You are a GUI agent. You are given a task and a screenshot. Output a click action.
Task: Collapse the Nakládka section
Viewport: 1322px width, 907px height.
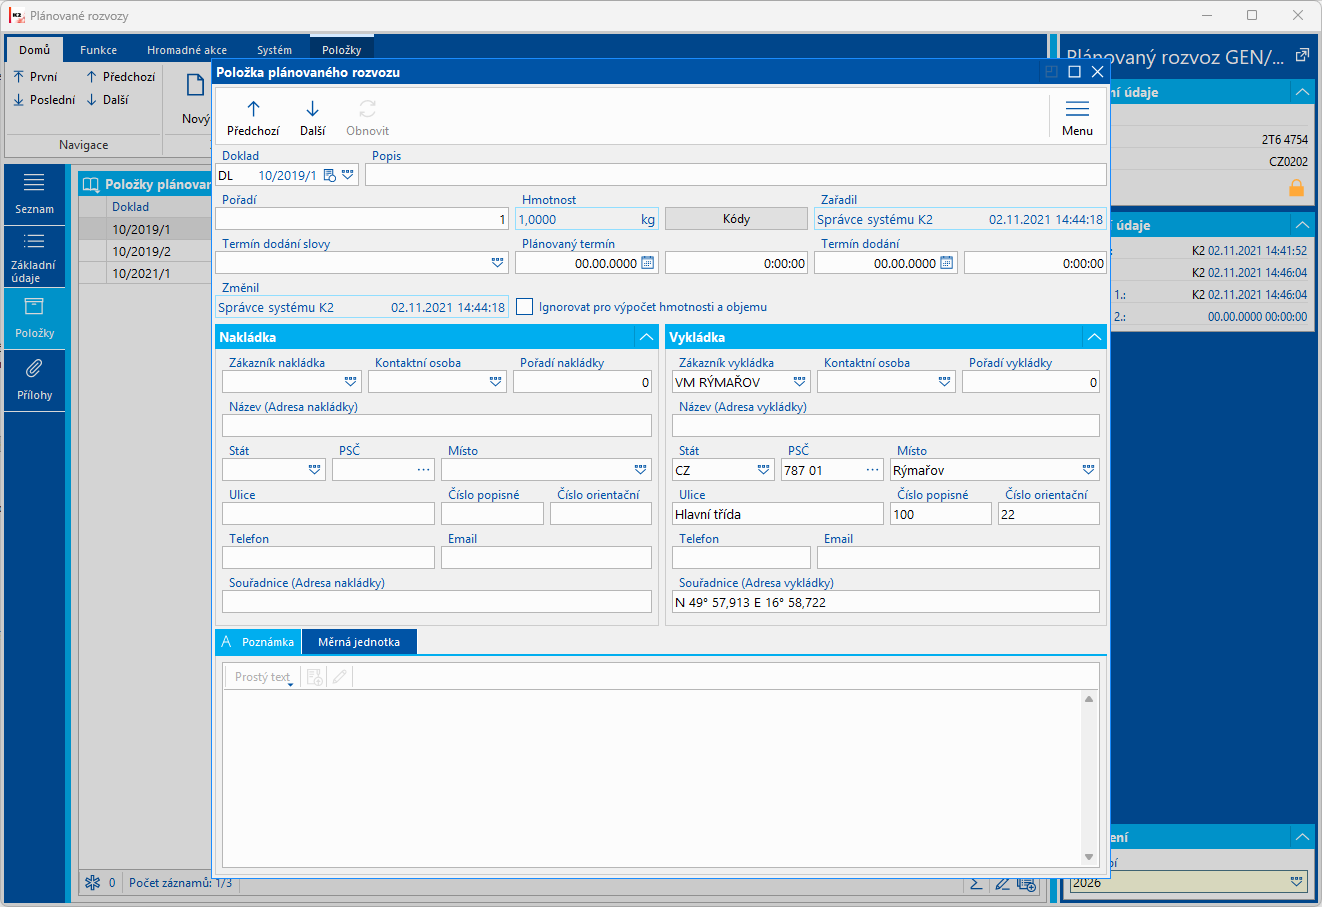pos(646,337)
